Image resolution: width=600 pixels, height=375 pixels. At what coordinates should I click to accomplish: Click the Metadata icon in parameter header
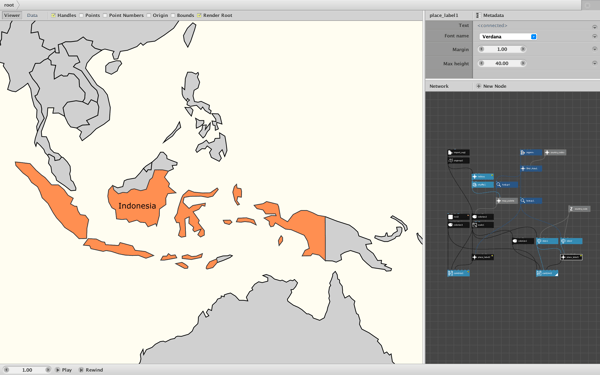[478, 15]
